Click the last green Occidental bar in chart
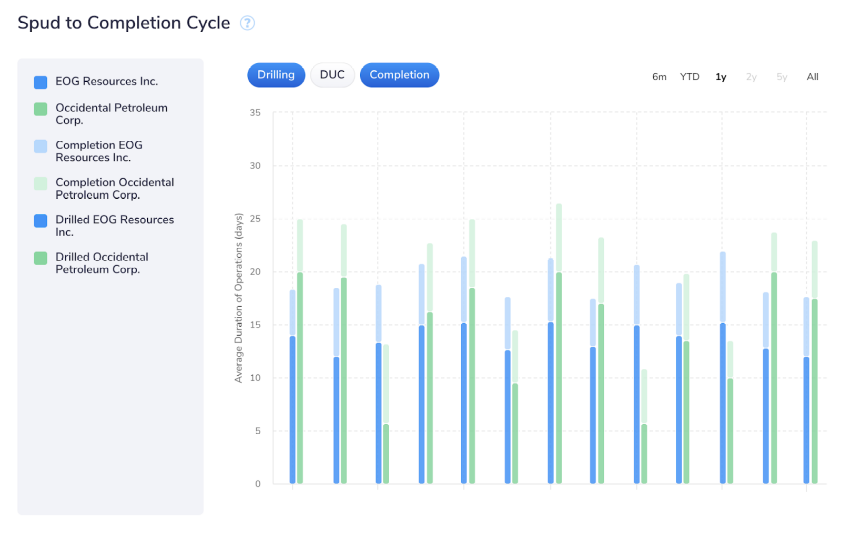The height and width of the screenshot is (534, 861). [x=815, y=390]
